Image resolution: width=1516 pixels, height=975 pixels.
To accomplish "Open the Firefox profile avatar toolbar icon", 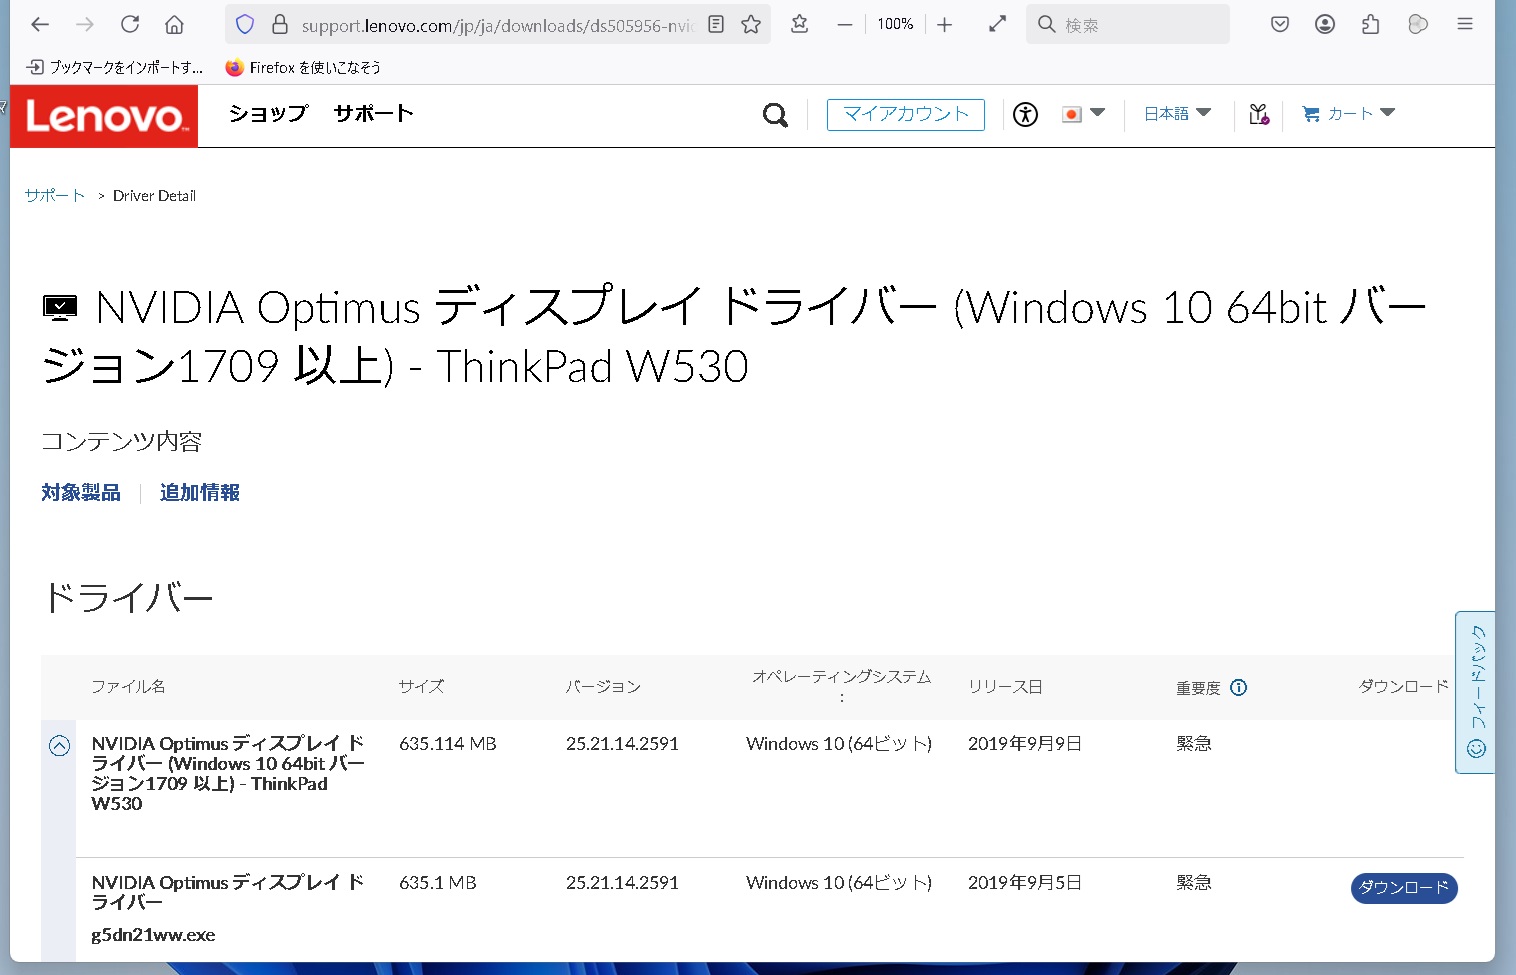I will pos(1418,24).
